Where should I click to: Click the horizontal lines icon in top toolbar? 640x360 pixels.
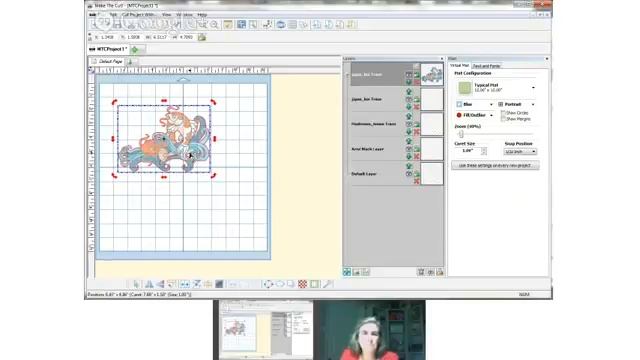pyautogui.click(x=292, y=25)
